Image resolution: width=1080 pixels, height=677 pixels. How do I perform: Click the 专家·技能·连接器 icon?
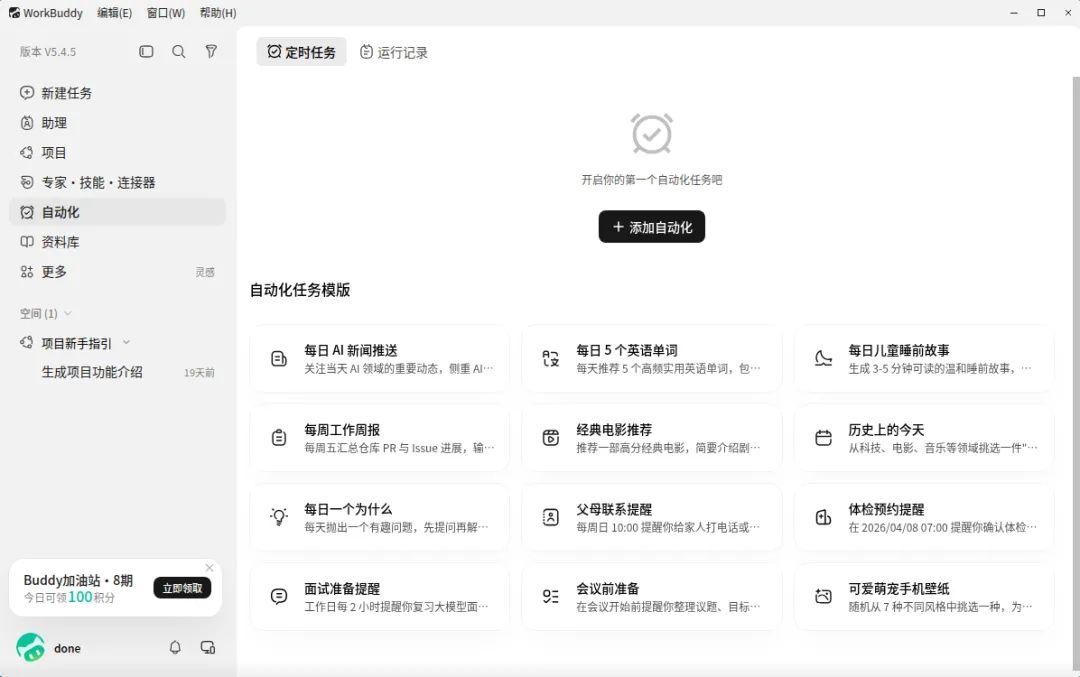tap(27, 182)
